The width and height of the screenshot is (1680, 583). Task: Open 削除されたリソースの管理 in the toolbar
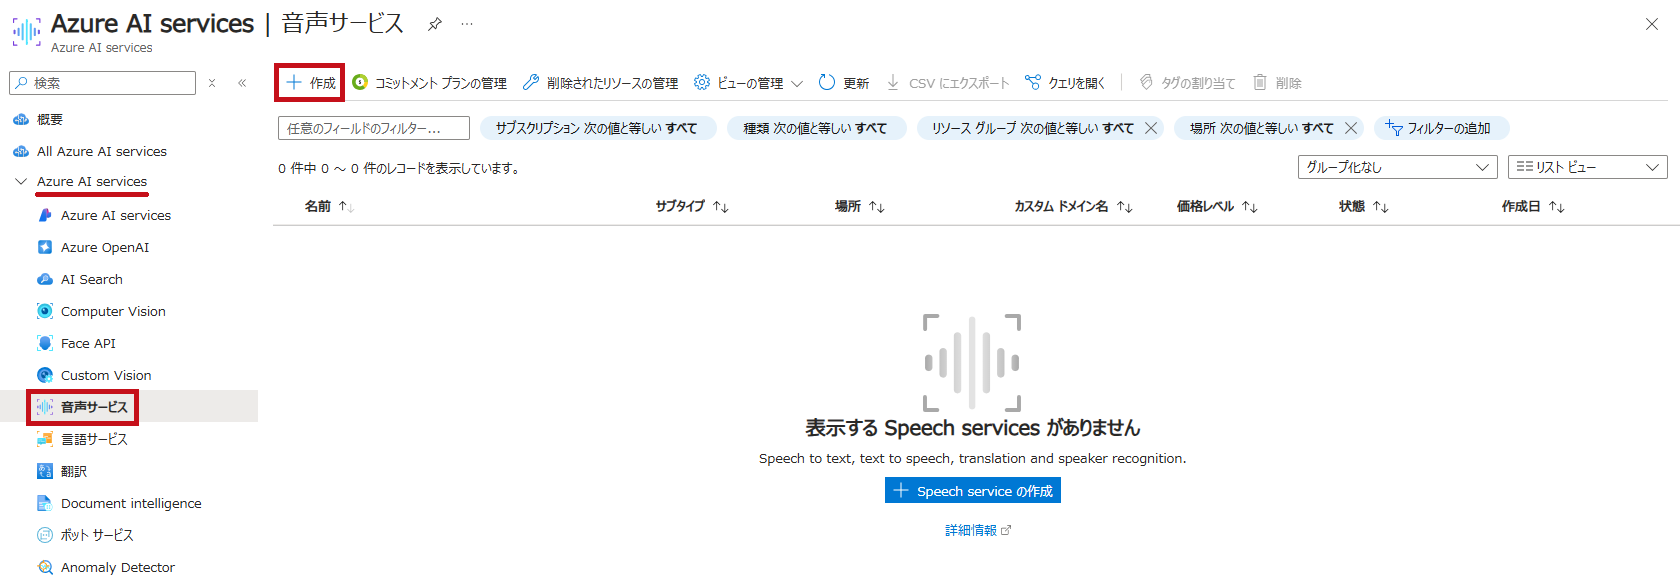(x=600, y=83)
